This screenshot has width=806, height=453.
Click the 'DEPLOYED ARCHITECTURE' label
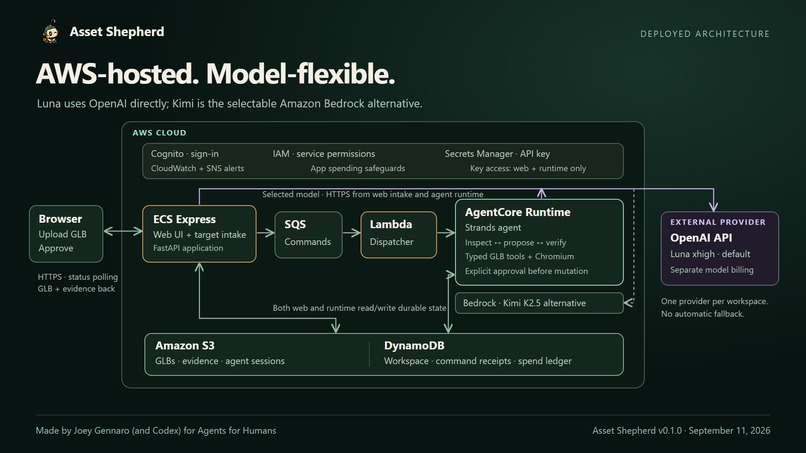coord(705,34)
